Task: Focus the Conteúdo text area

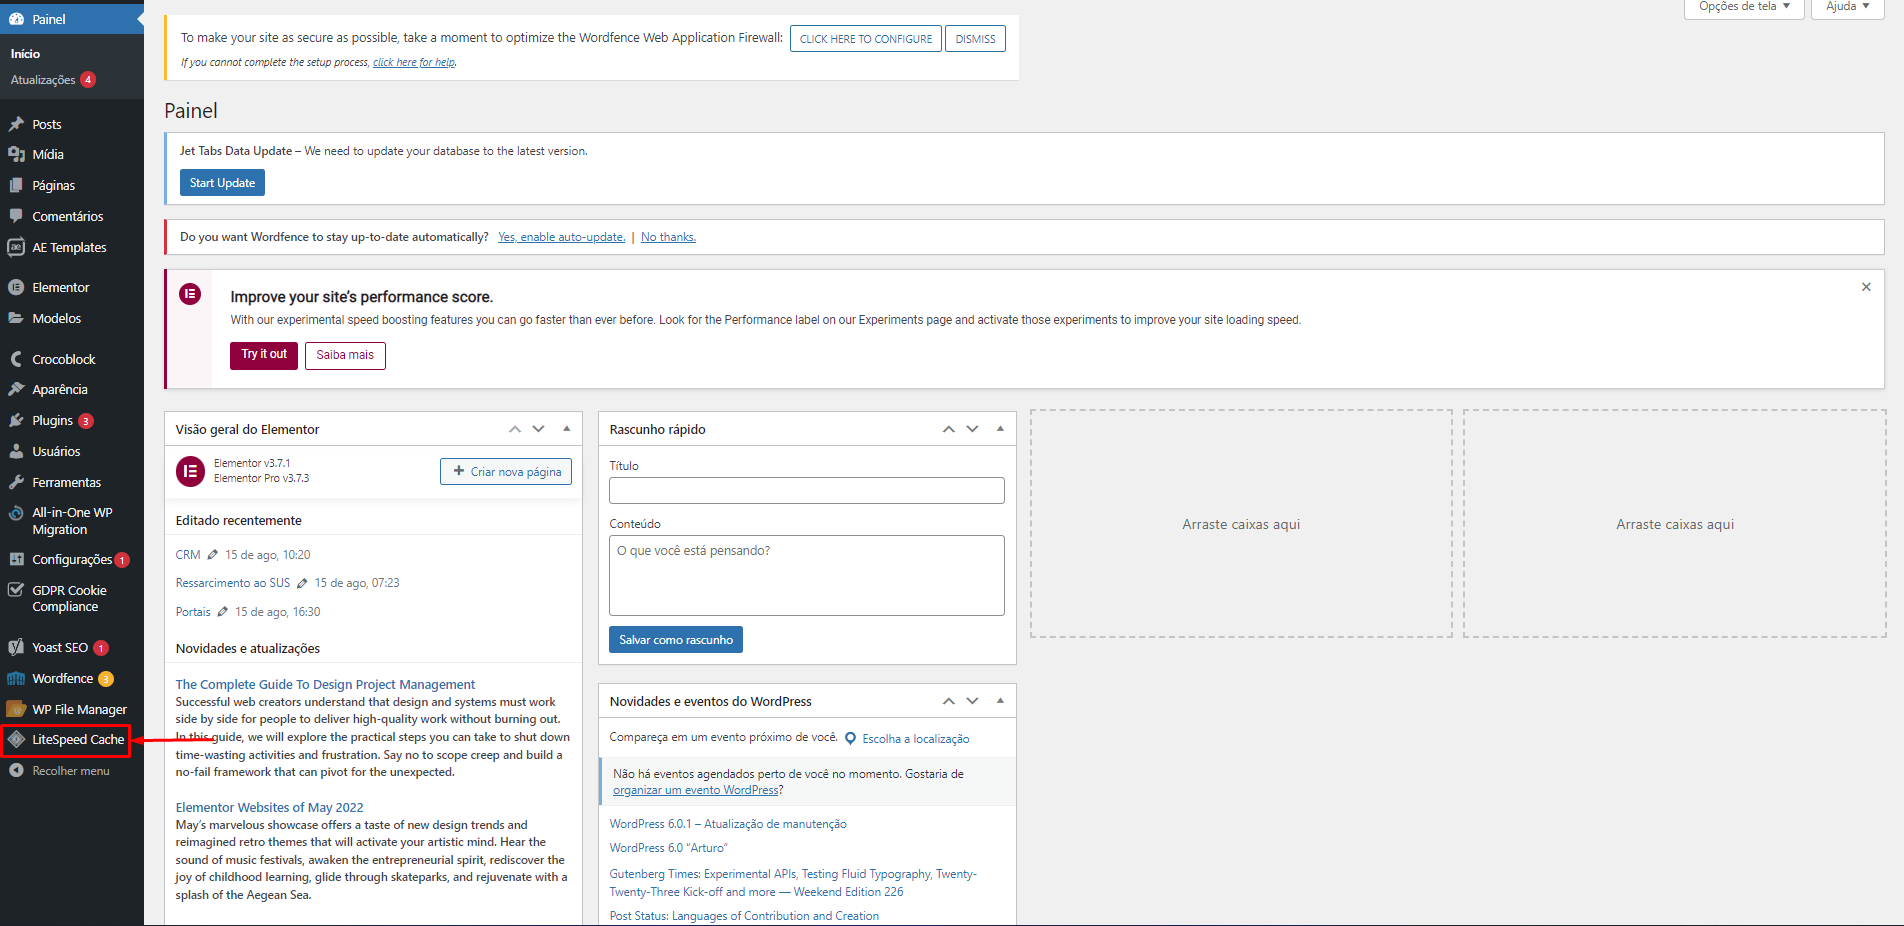Action: [x=807, y=575]
